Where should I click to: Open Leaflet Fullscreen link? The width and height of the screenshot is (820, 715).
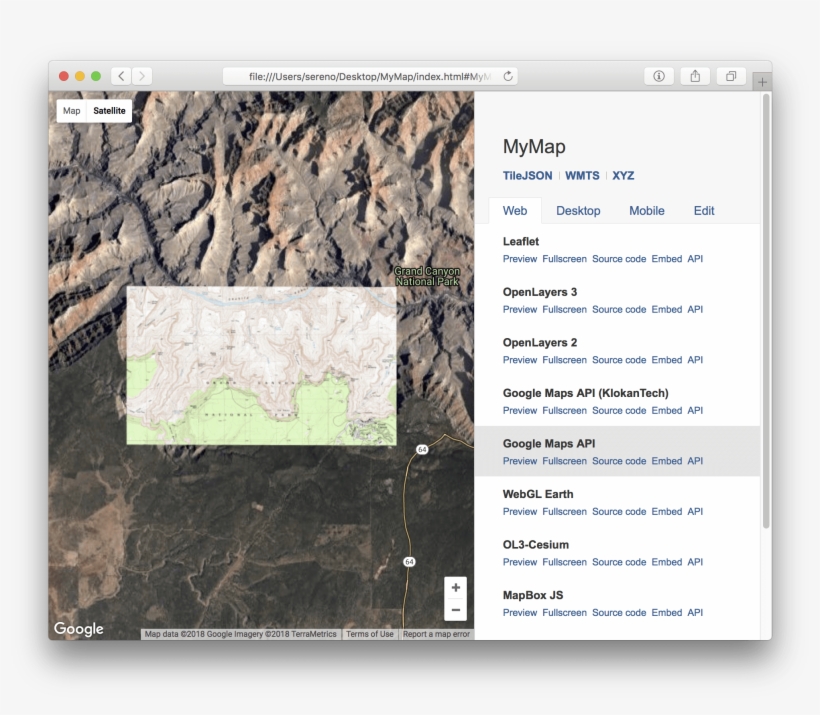[x=564, y=259]
